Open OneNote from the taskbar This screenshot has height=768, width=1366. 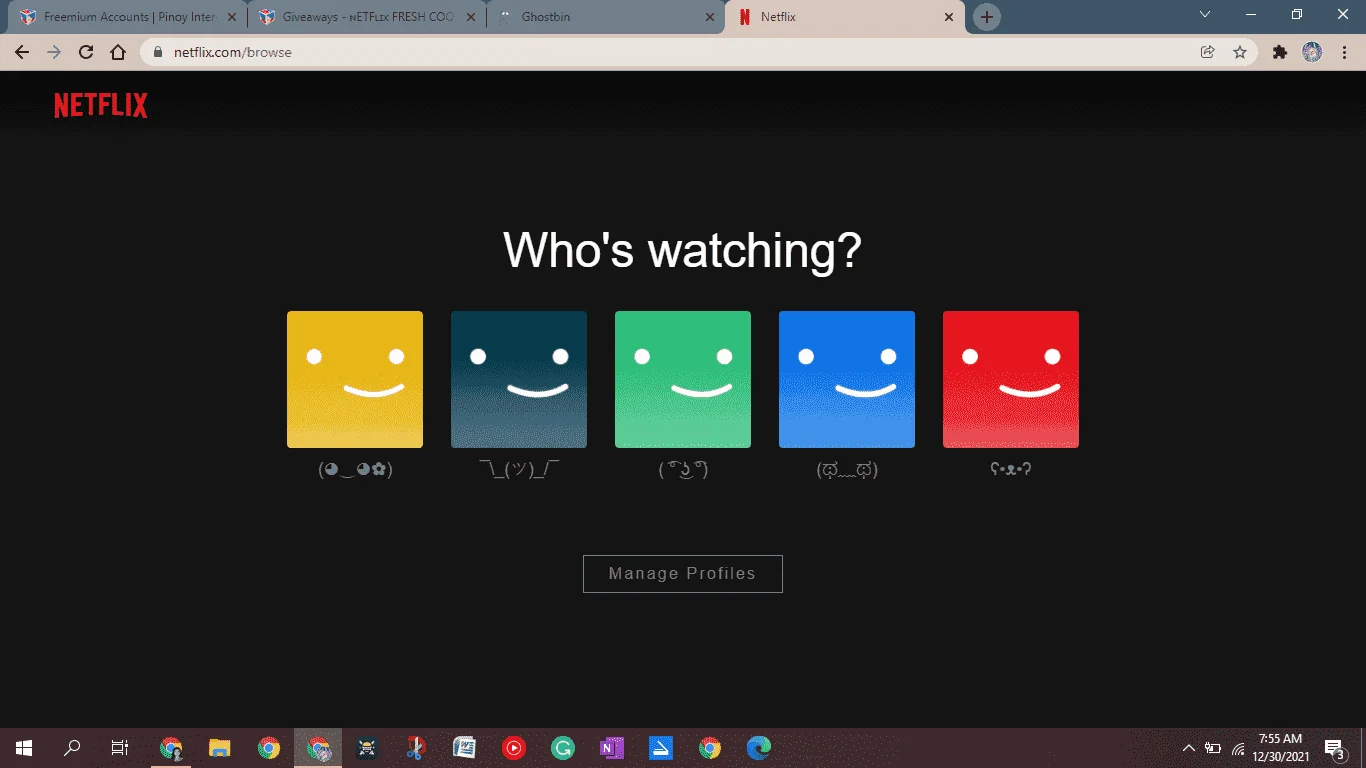click(x=612, y=747)
